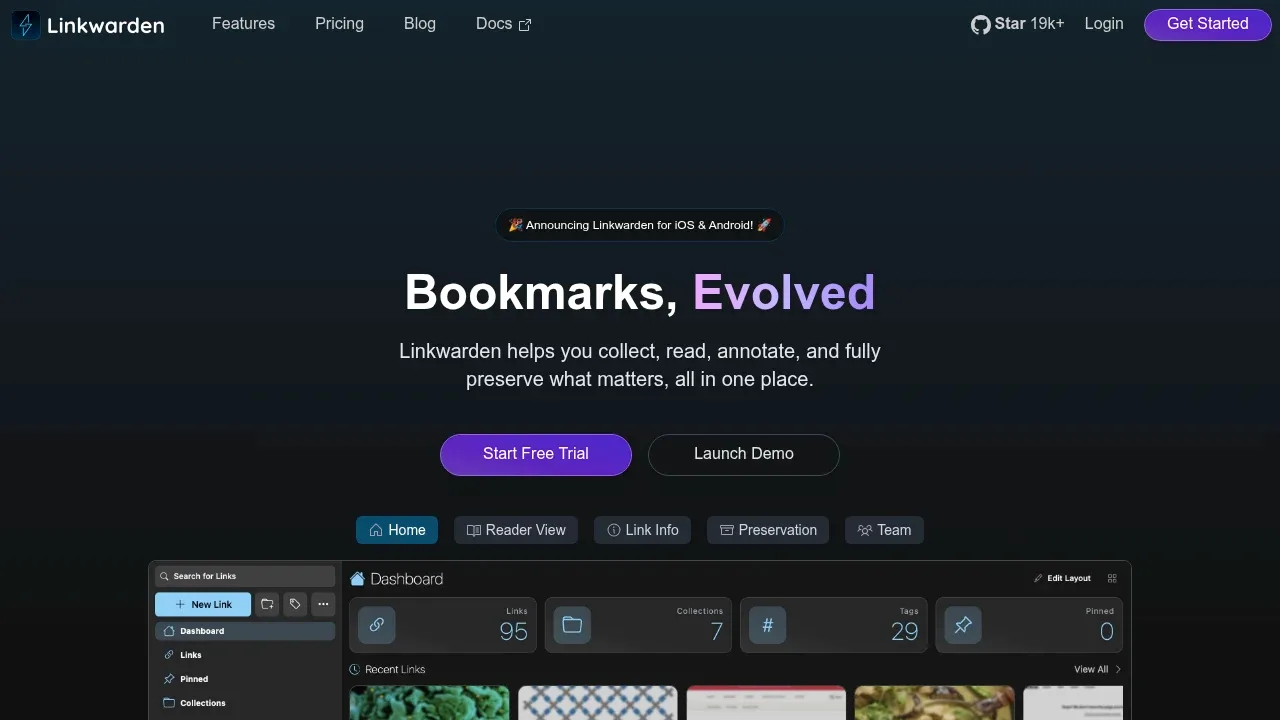Open Blog in the top navigation
1280x720 pixels.
[420, 24]
